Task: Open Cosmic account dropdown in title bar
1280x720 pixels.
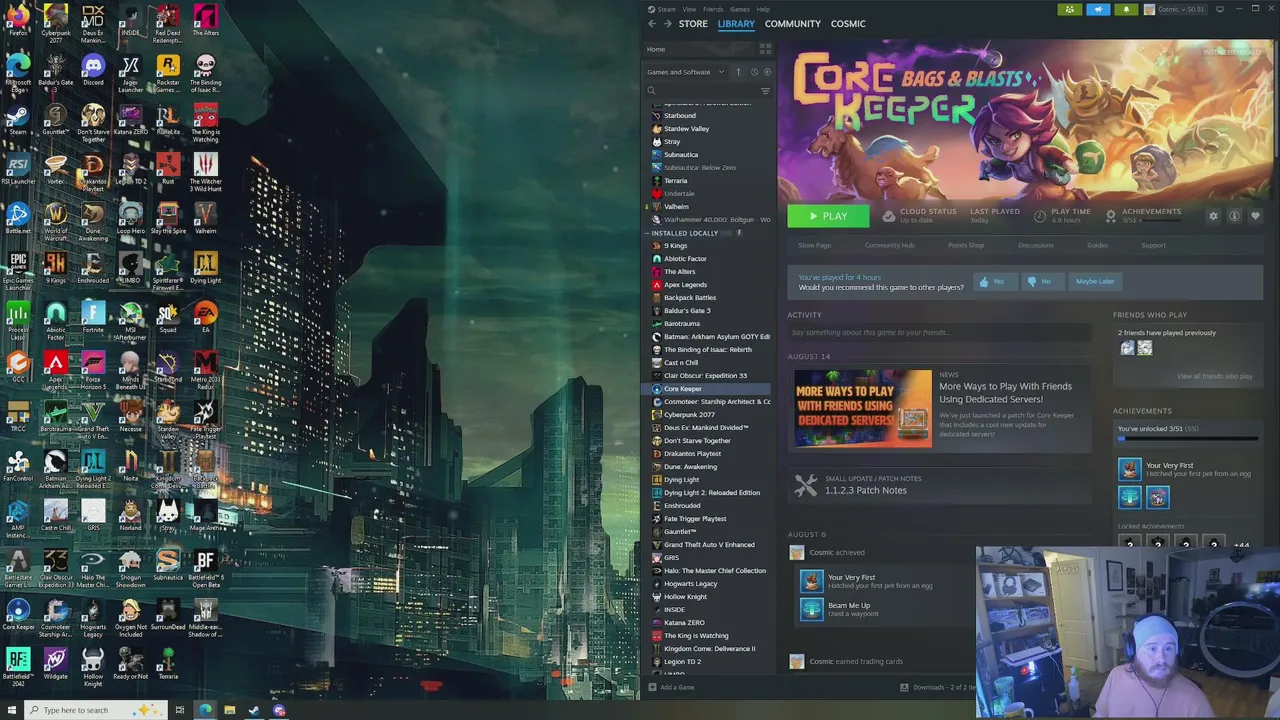Action: coord(1175,9)
